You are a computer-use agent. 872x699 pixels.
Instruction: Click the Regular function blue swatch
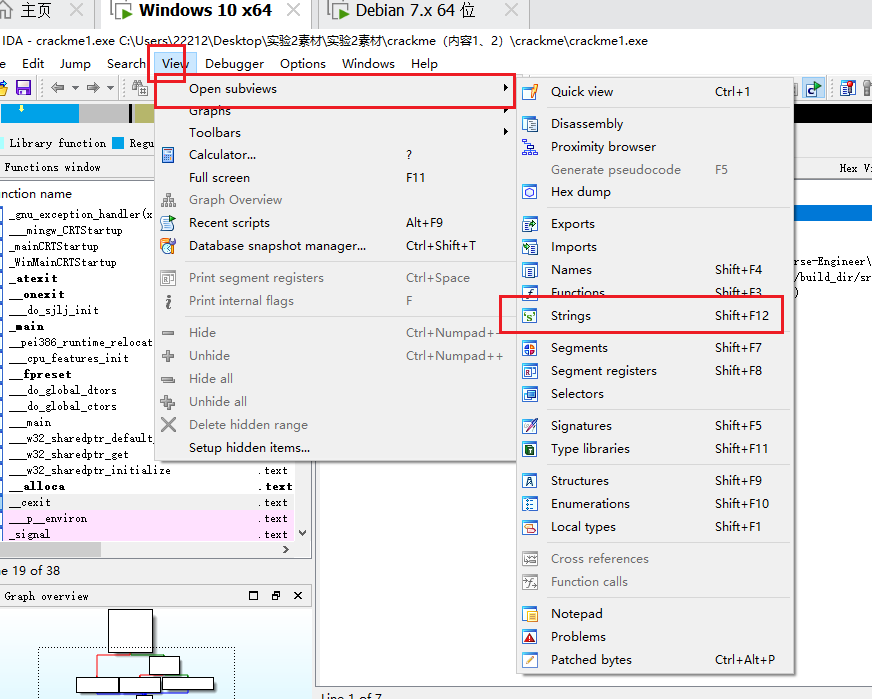[x=118, y=143]
